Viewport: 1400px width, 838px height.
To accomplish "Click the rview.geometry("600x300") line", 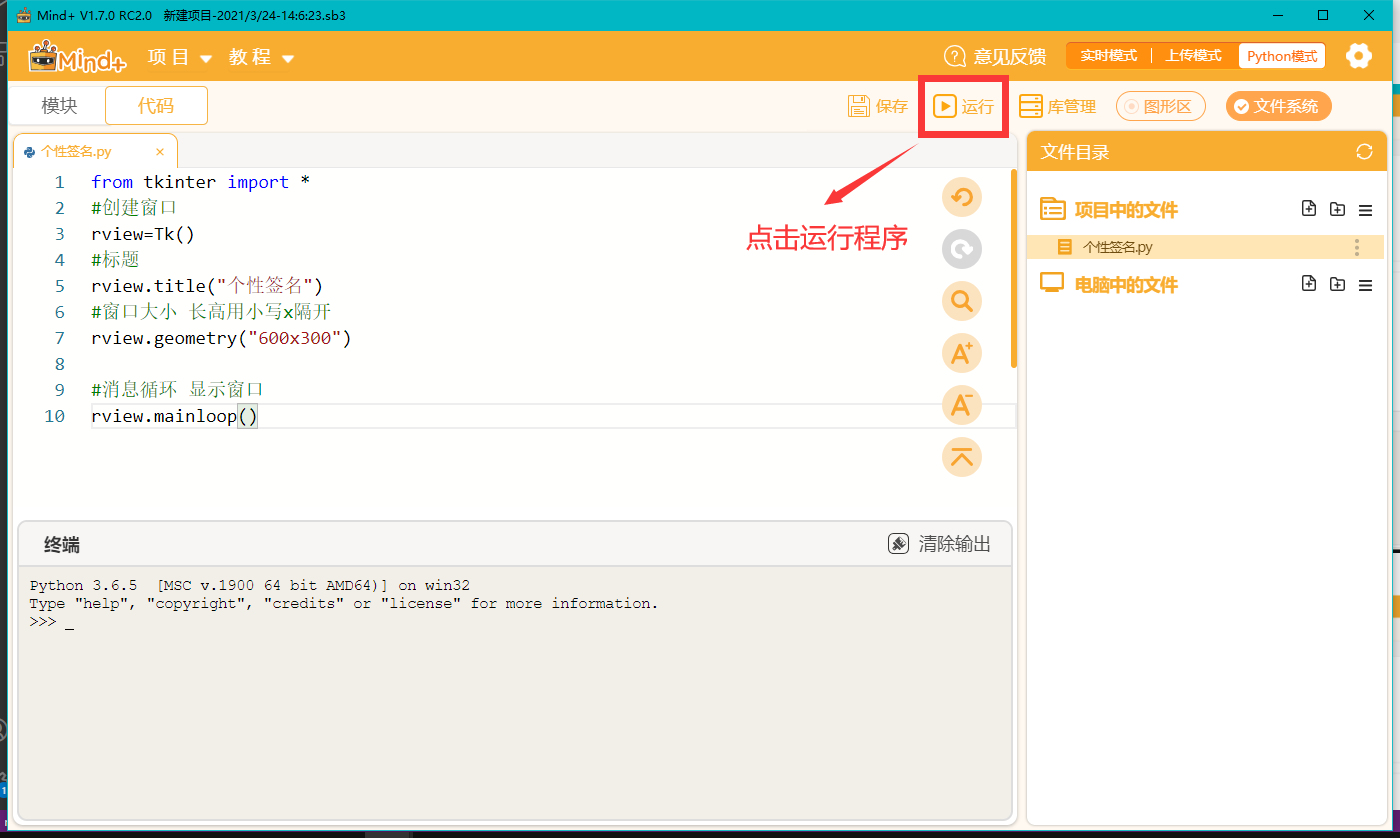I will point(221,338).
